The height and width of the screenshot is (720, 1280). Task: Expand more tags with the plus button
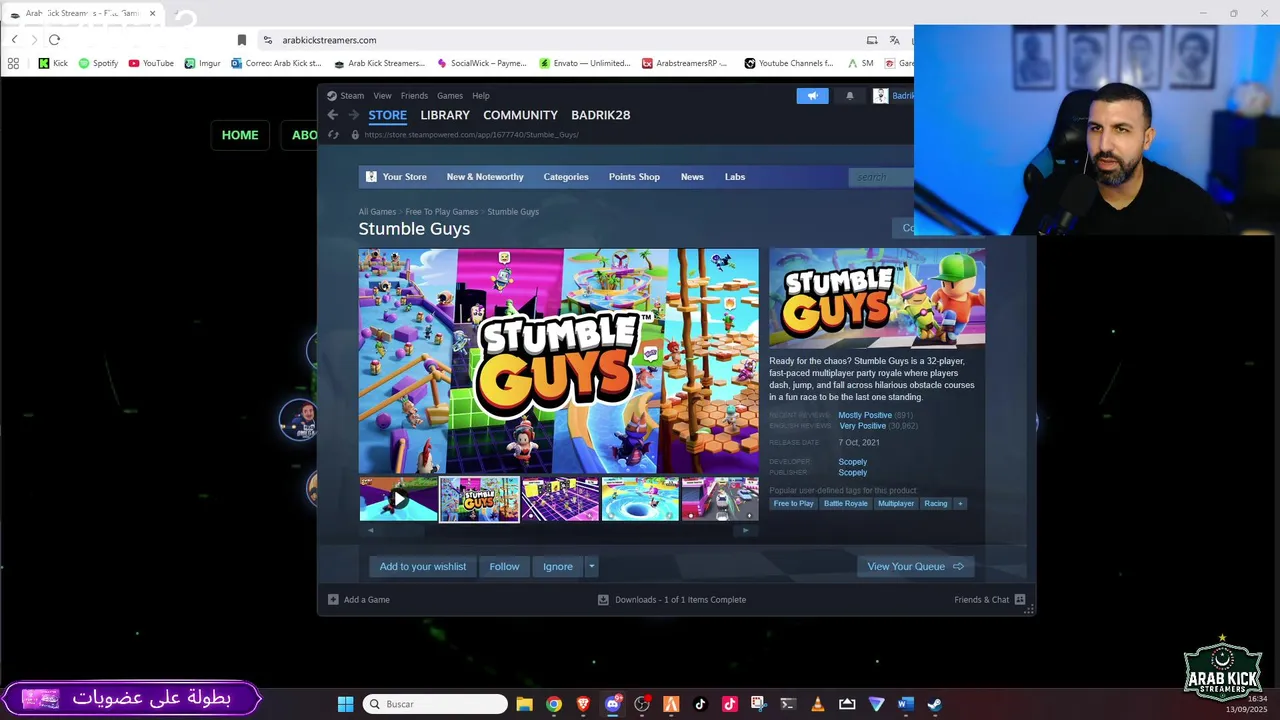[960, 504]
